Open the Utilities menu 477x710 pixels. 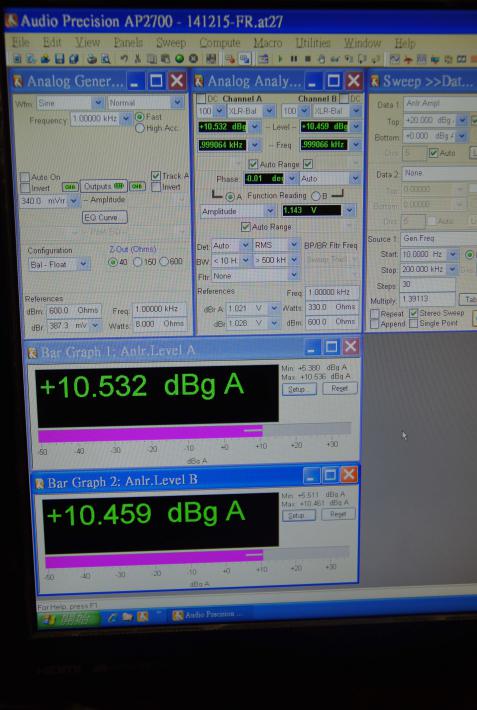coord(313,43)
